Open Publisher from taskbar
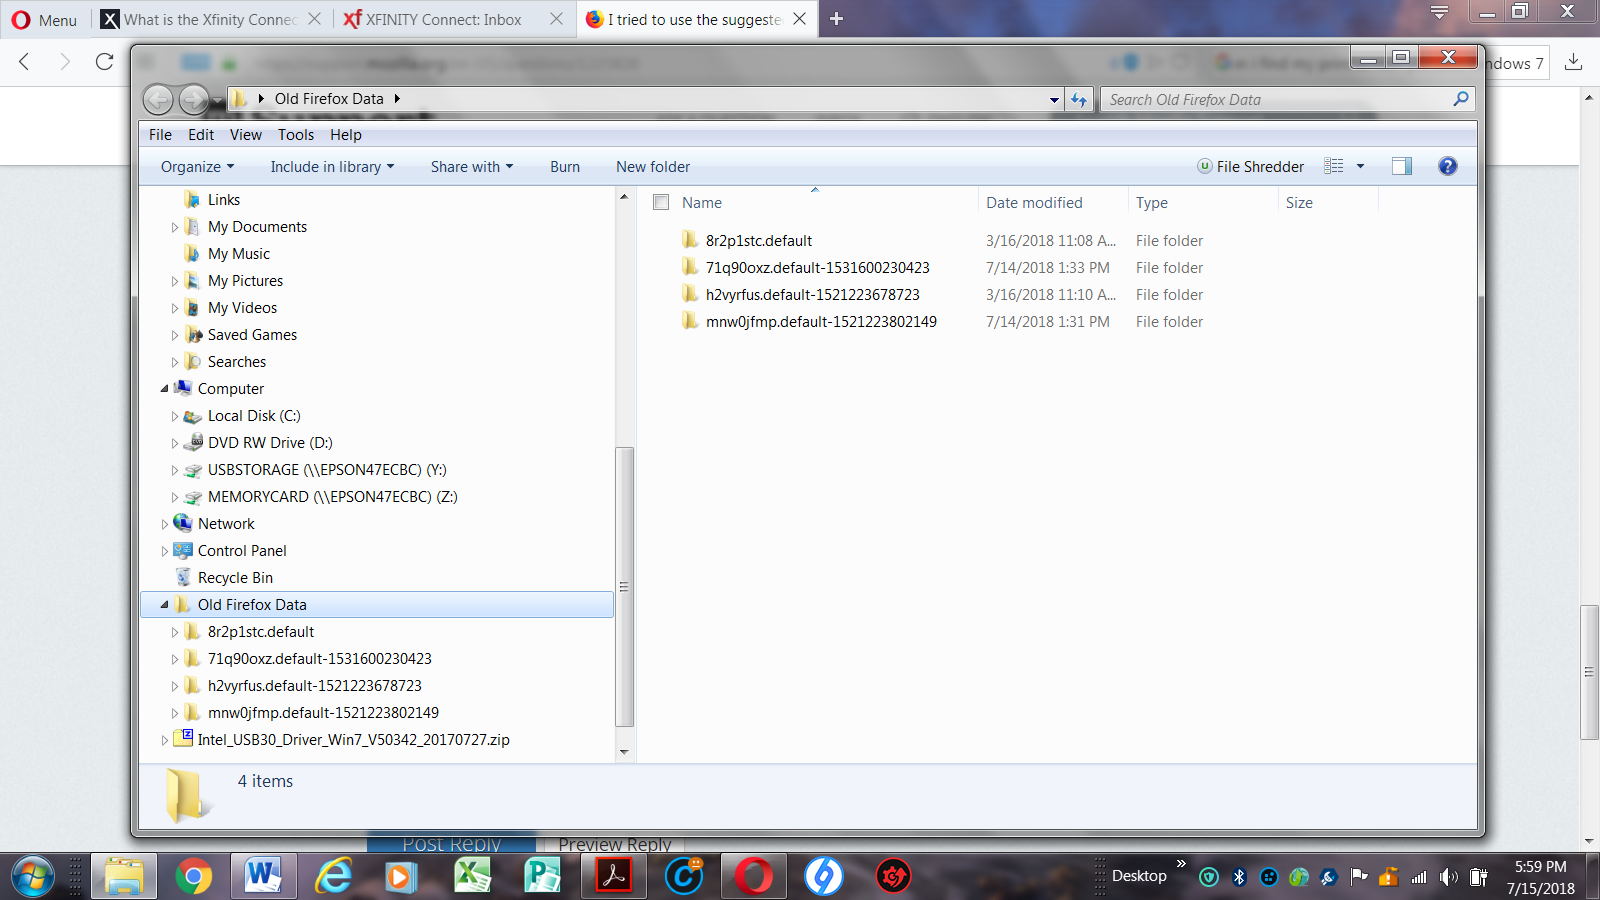1600x900 pixels. pos(542,877)
